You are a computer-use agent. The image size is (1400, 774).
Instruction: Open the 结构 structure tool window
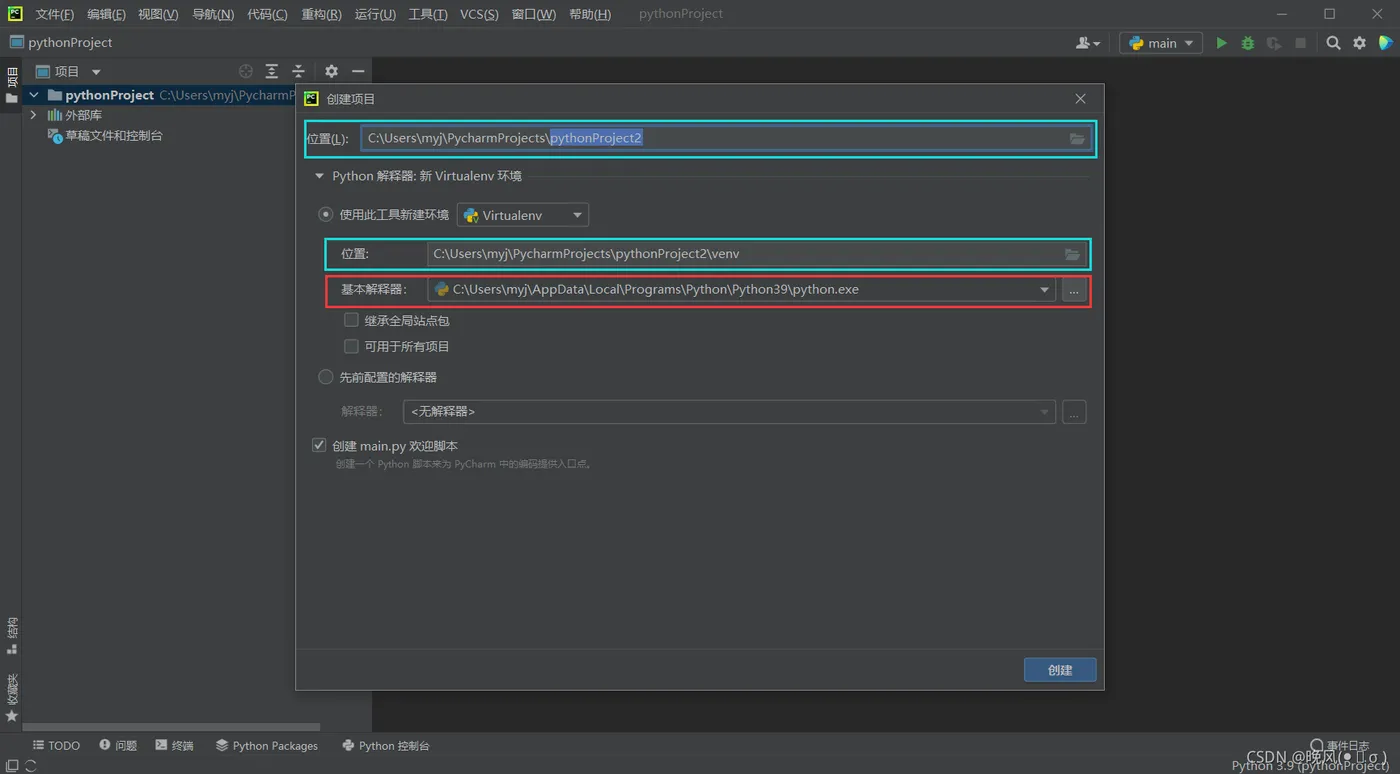click(x=12, y=636)
